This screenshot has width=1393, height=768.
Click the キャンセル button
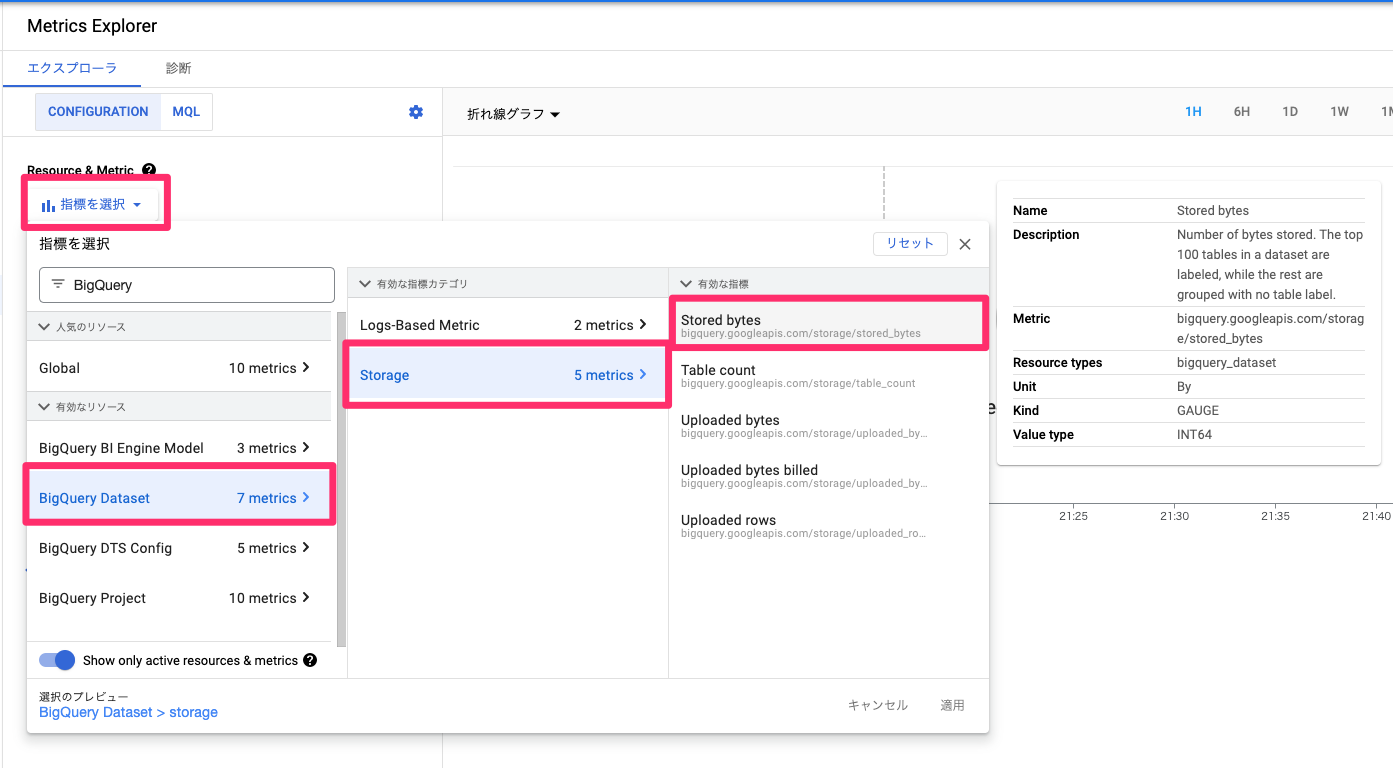click(x=877, y=705)
